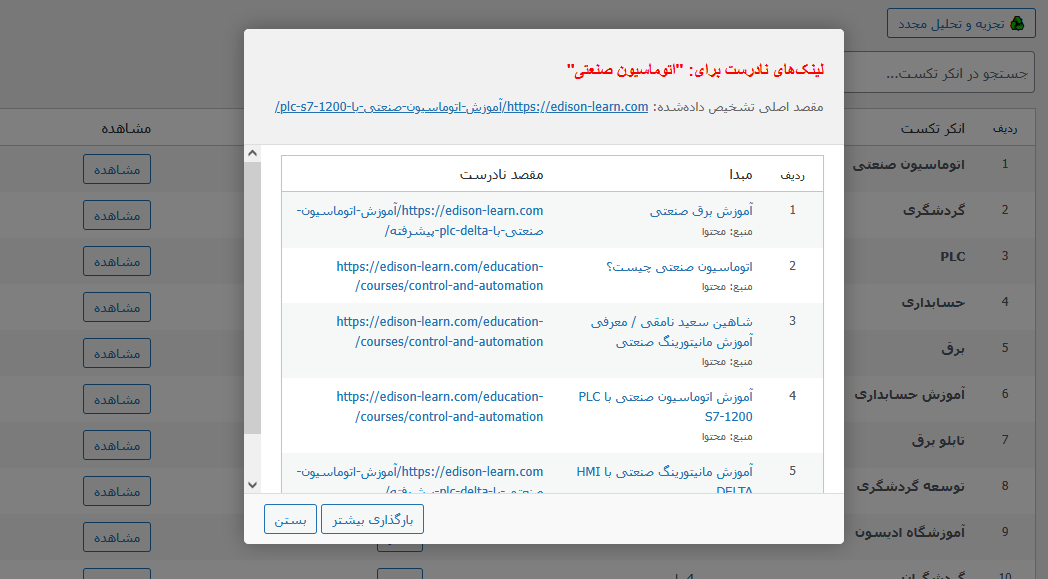Image resolution: width=1048 pixels, height=579 pixels.
Task: Click the modal's vertical scrollbar thumb
Action: coord(252,300)
